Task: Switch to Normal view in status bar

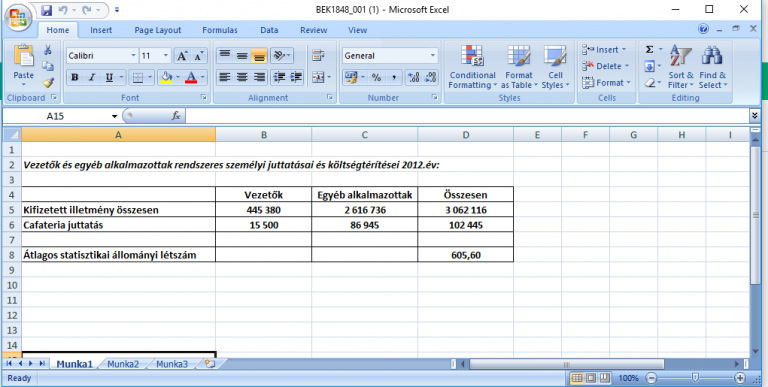Action: tap(577, 378)
